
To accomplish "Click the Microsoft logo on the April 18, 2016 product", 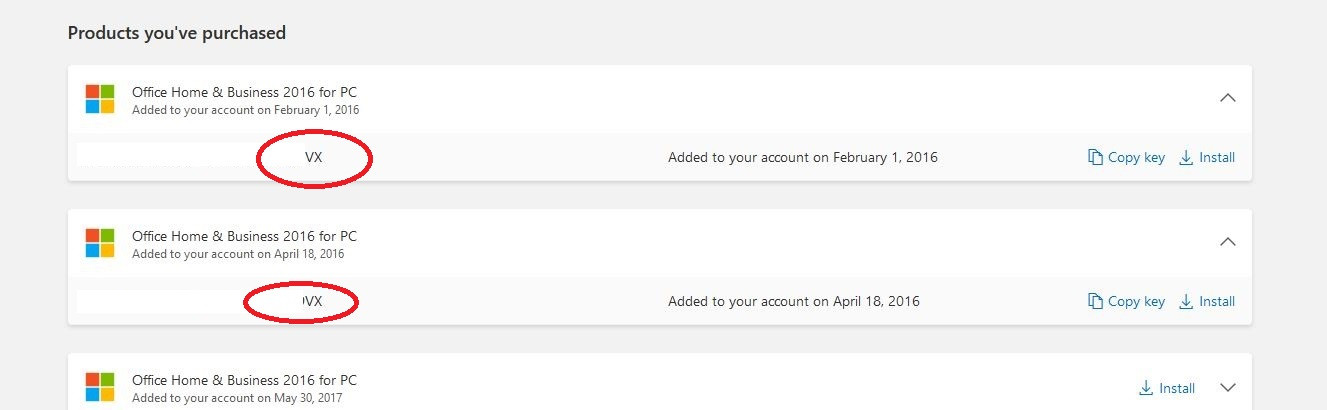I will [x=100, y=243].
